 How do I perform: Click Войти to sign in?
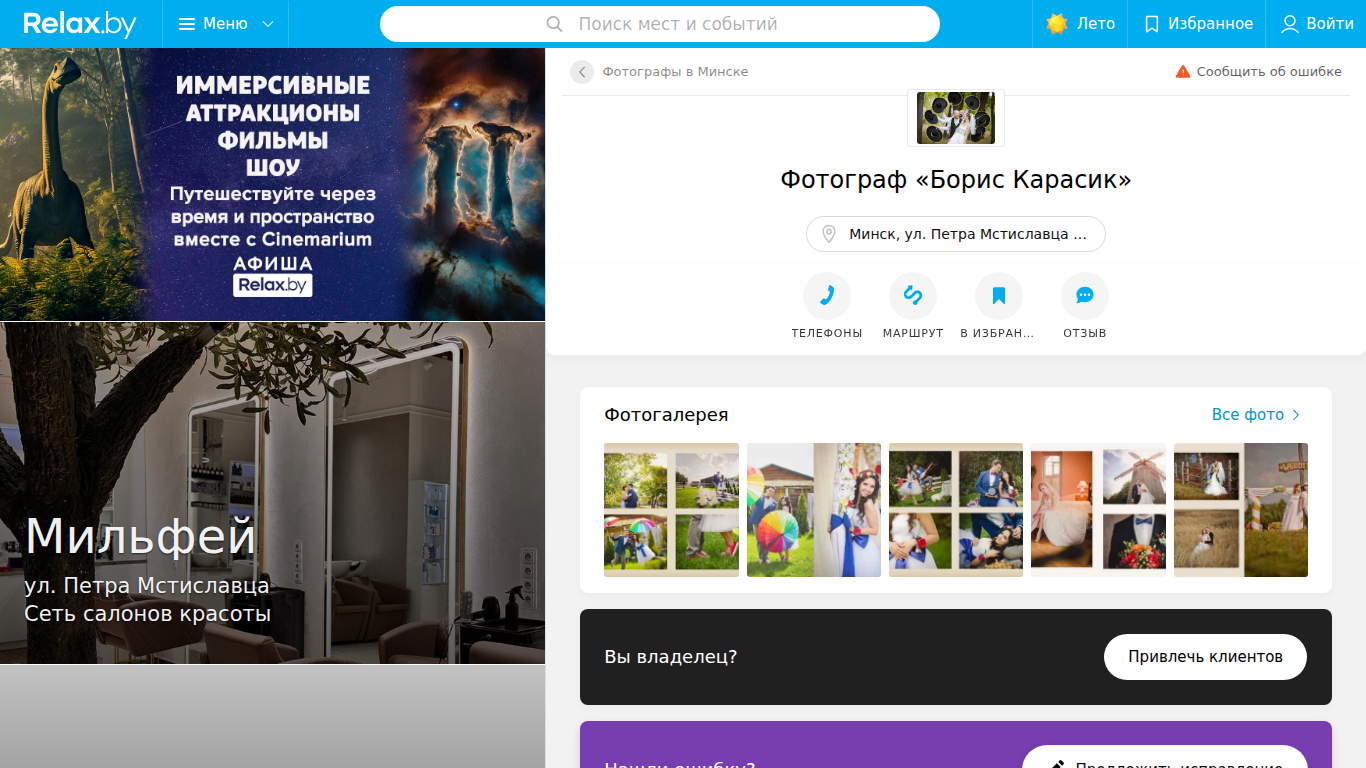pyautogui.click(x=1317, y=24)
